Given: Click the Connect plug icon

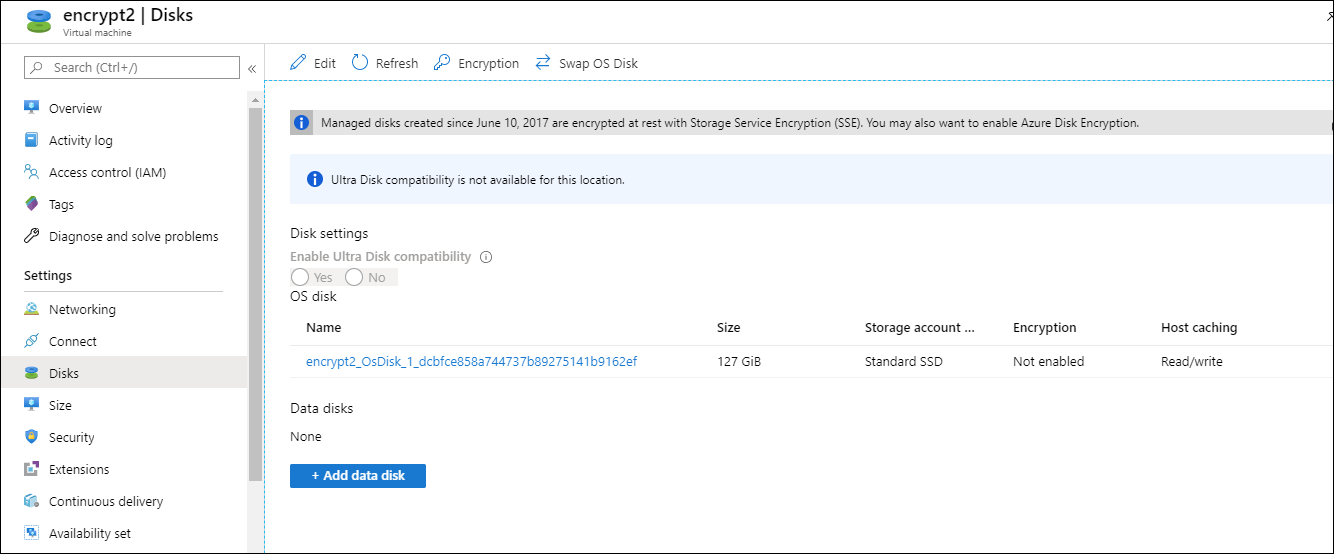Looking at the screenshot, I should (31, 341).
